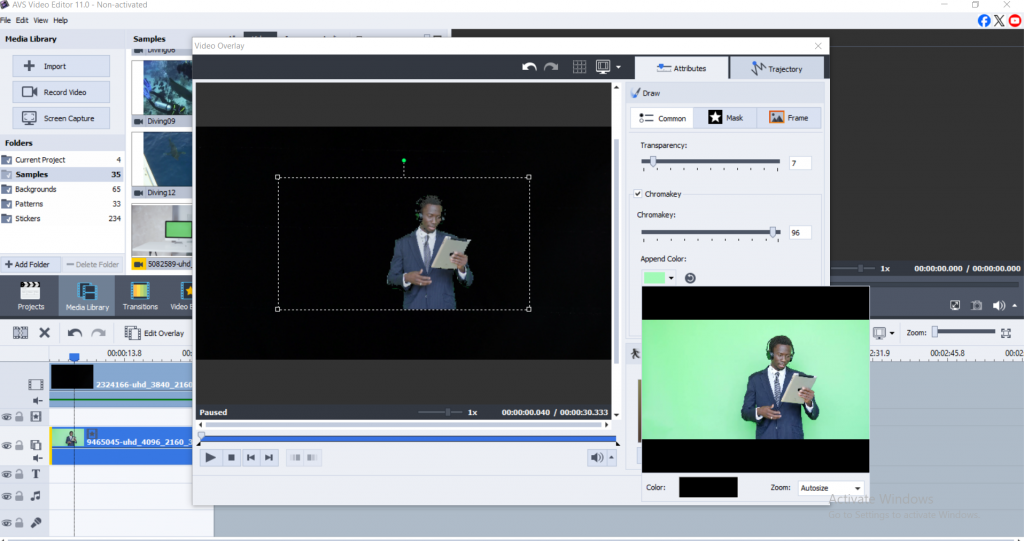1024x541 pixels.
Task: Open the Append Color dropdown arrow
Action: point(672,278)
